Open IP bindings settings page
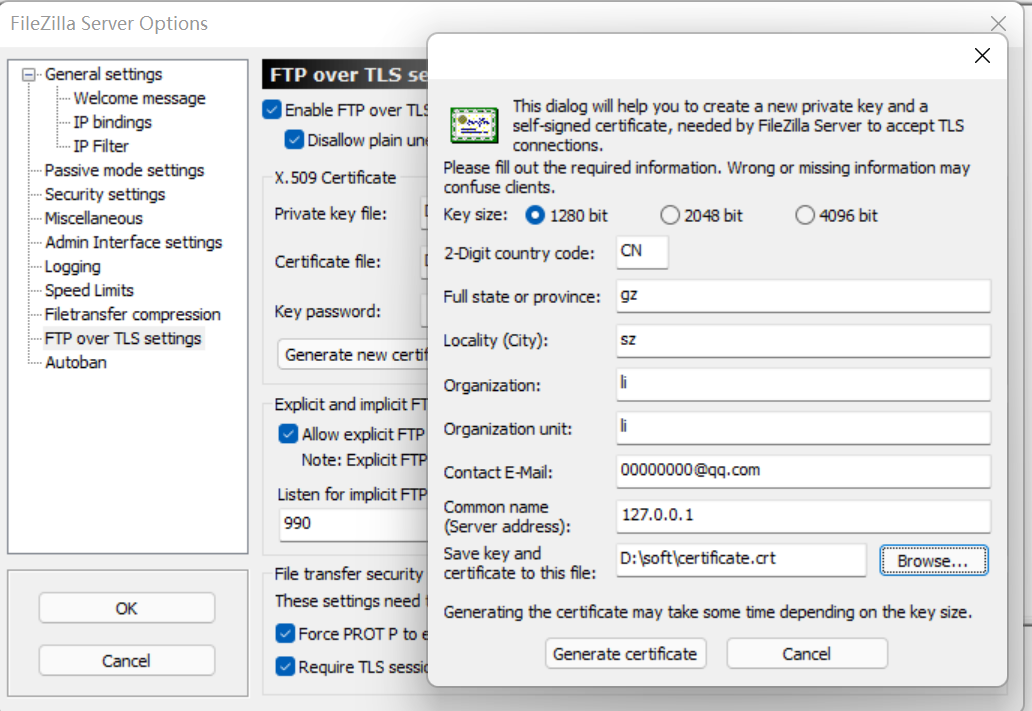This screenshot has width=1032, height=711. tap(113, 122)
